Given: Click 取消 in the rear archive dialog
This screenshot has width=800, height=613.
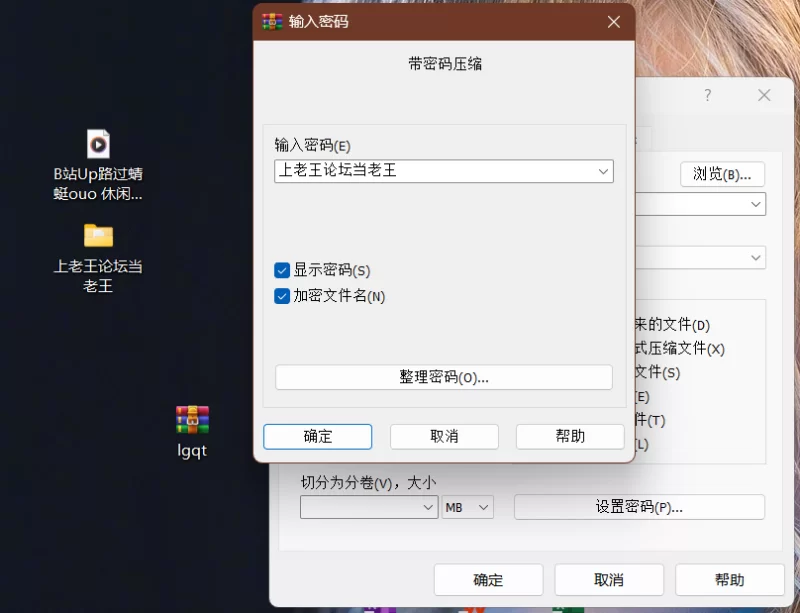Looking at the screenshot, I should coord(609,580).
